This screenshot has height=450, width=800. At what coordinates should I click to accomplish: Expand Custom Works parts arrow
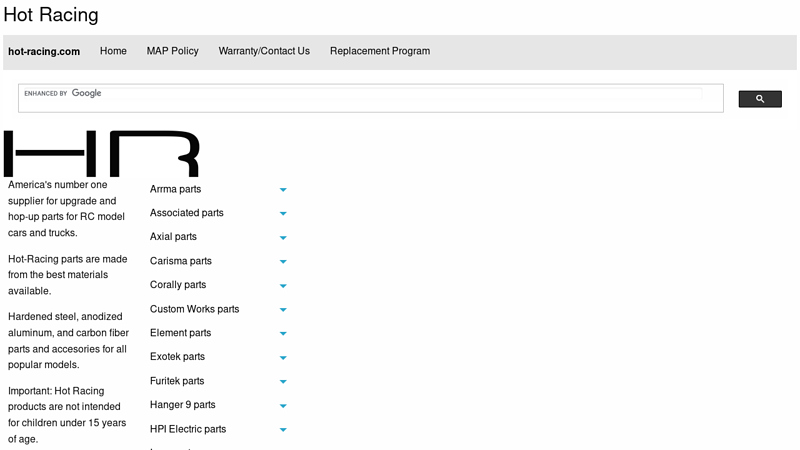tap(283, 310)
